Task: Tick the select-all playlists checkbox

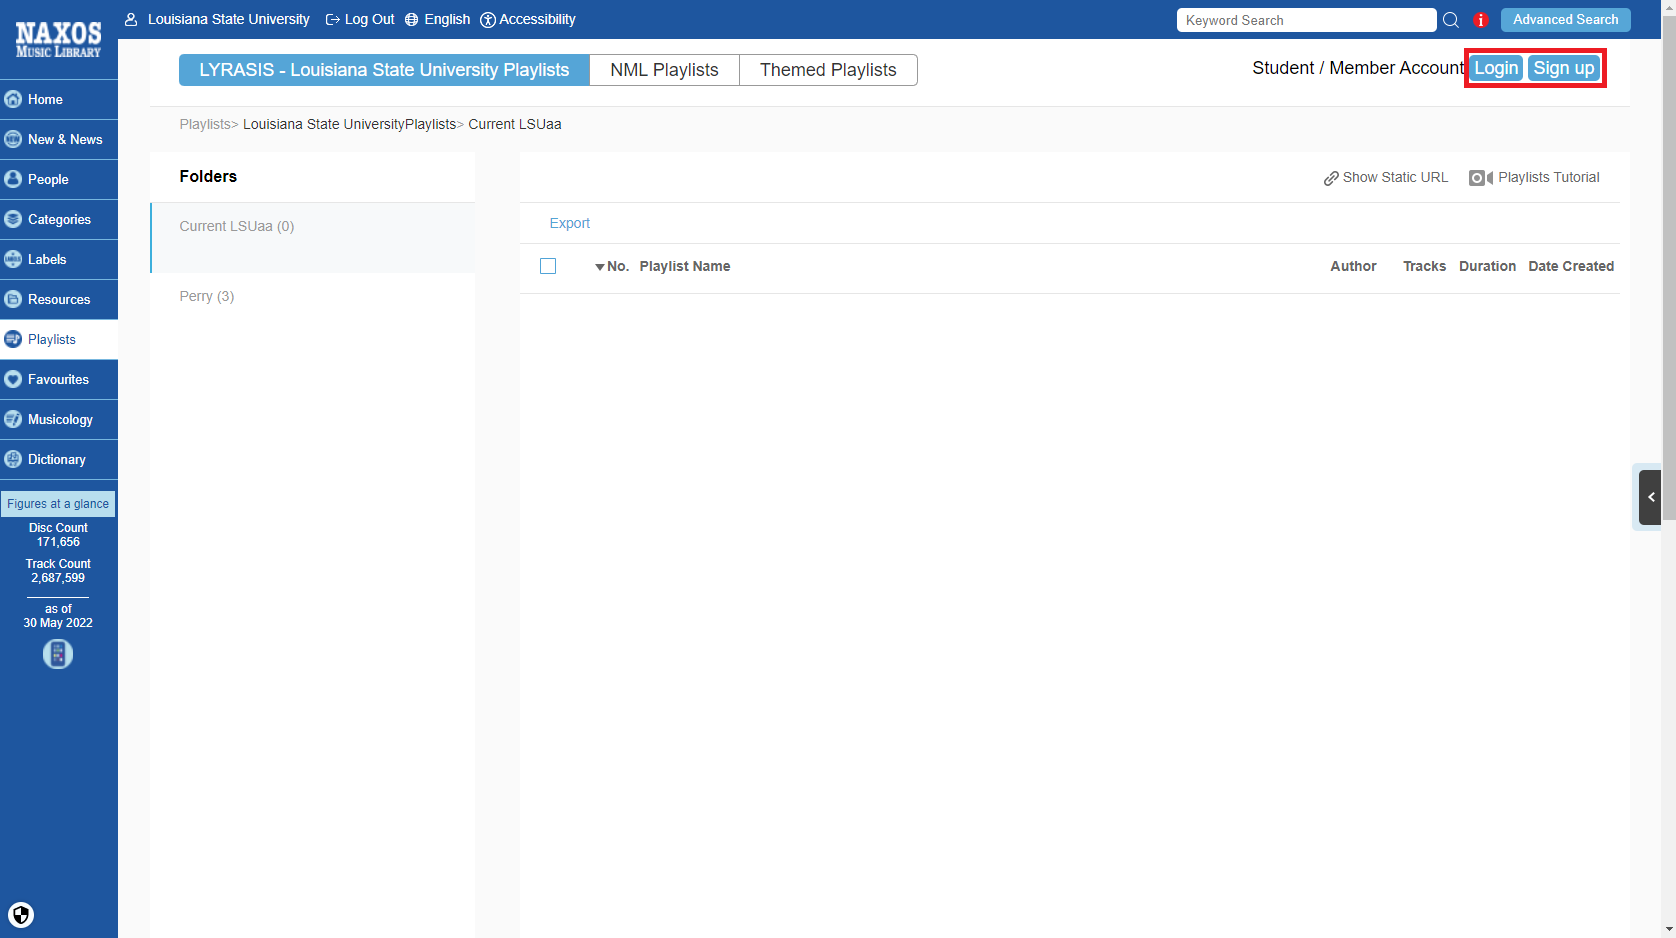Action: (548, 266)
